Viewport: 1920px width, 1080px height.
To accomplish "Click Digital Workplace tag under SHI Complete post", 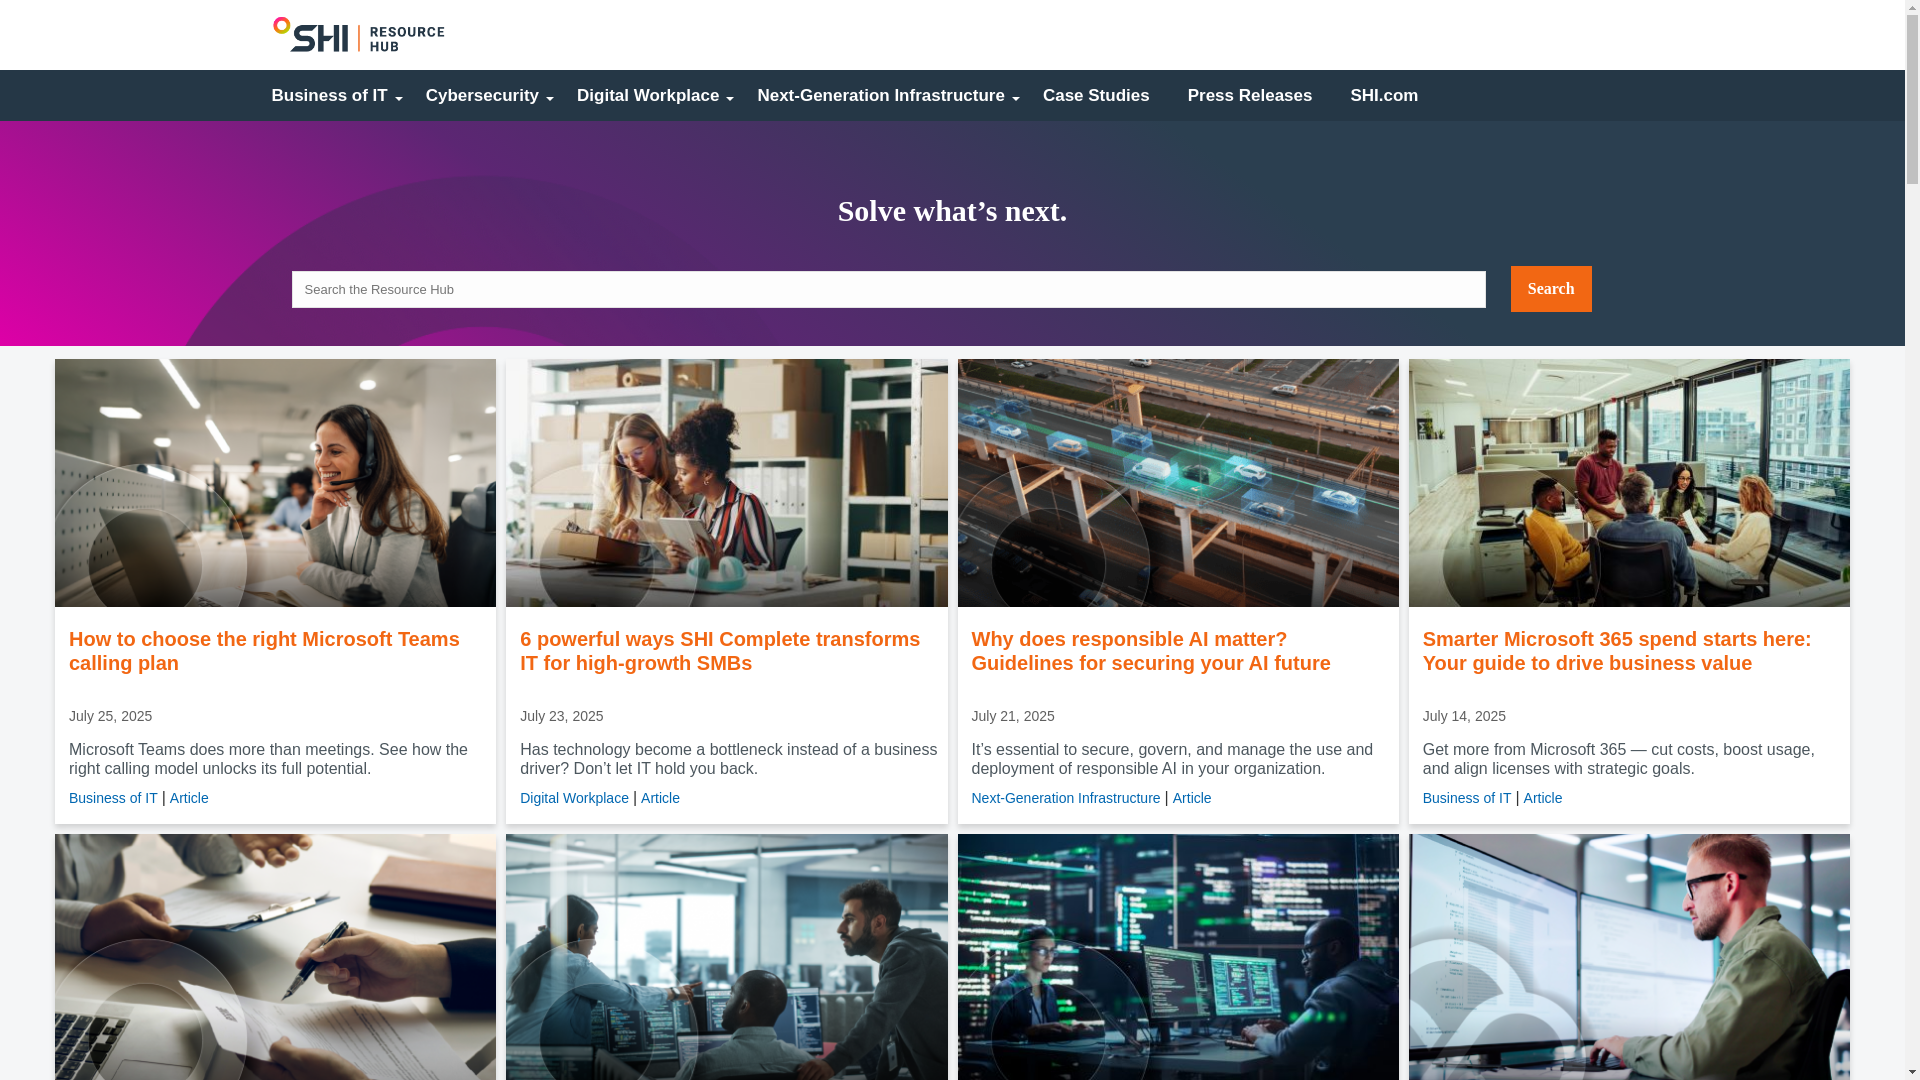I will point(574,798).
